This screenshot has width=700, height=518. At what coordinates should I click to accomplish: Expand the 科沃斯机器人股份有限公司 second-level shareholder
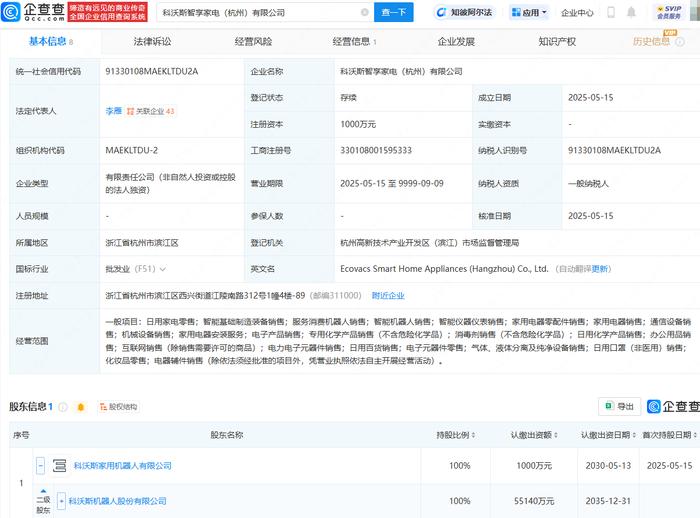tap(61, 501)
